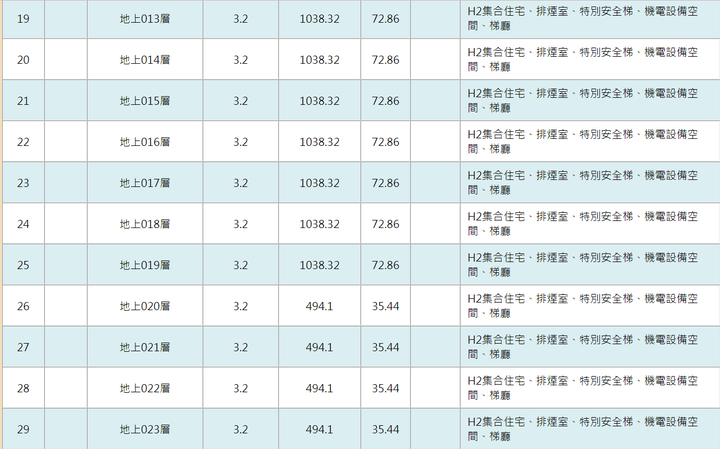Click area 494.1 in row 29
The image size is (720, 449).
(x=320, y=430)
